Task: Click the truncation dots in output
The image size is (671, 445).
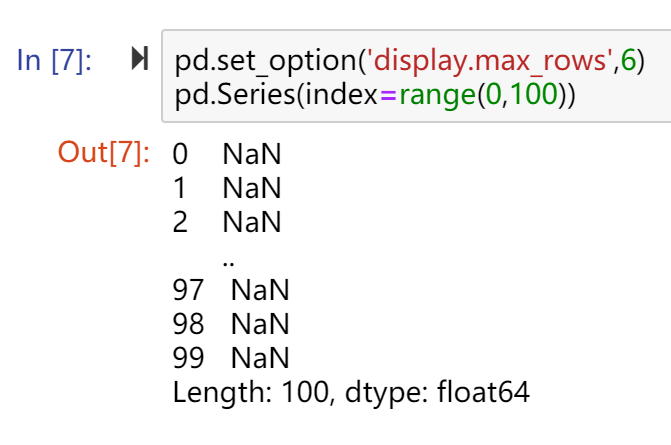Action: (x=229, y=258)
